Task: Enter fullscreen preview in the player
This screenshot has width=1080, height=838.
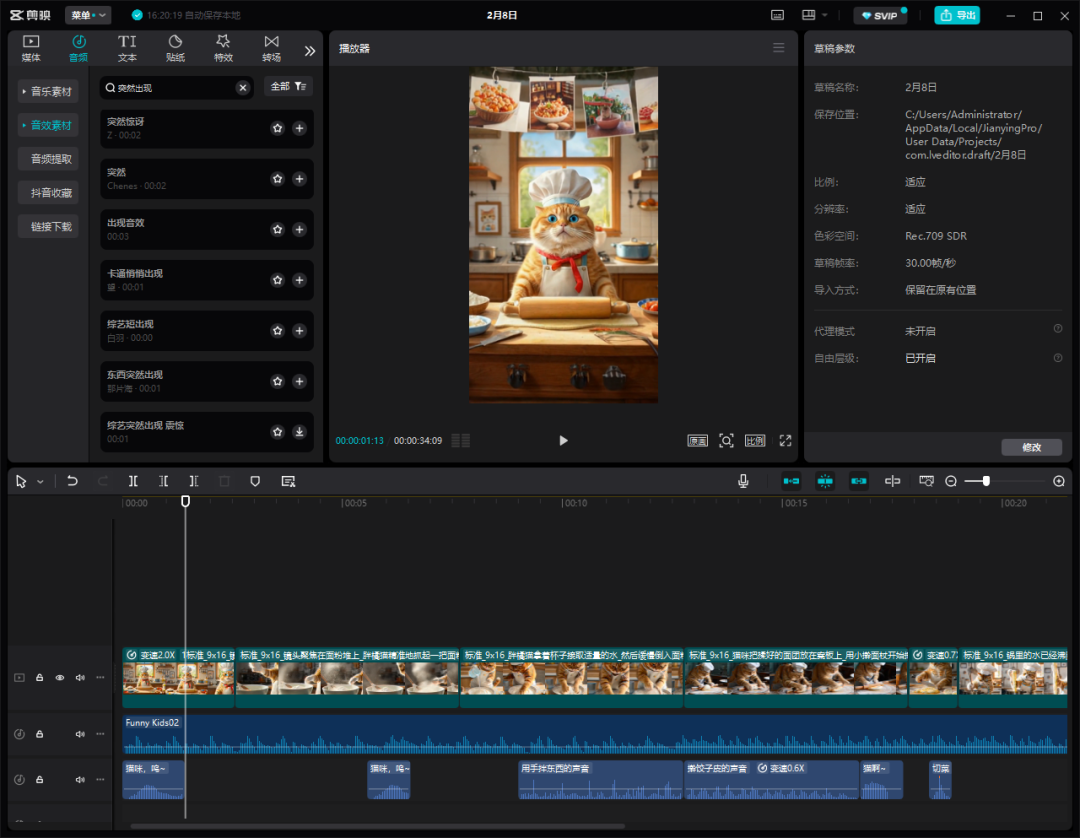Action: [x=785, y=440]
